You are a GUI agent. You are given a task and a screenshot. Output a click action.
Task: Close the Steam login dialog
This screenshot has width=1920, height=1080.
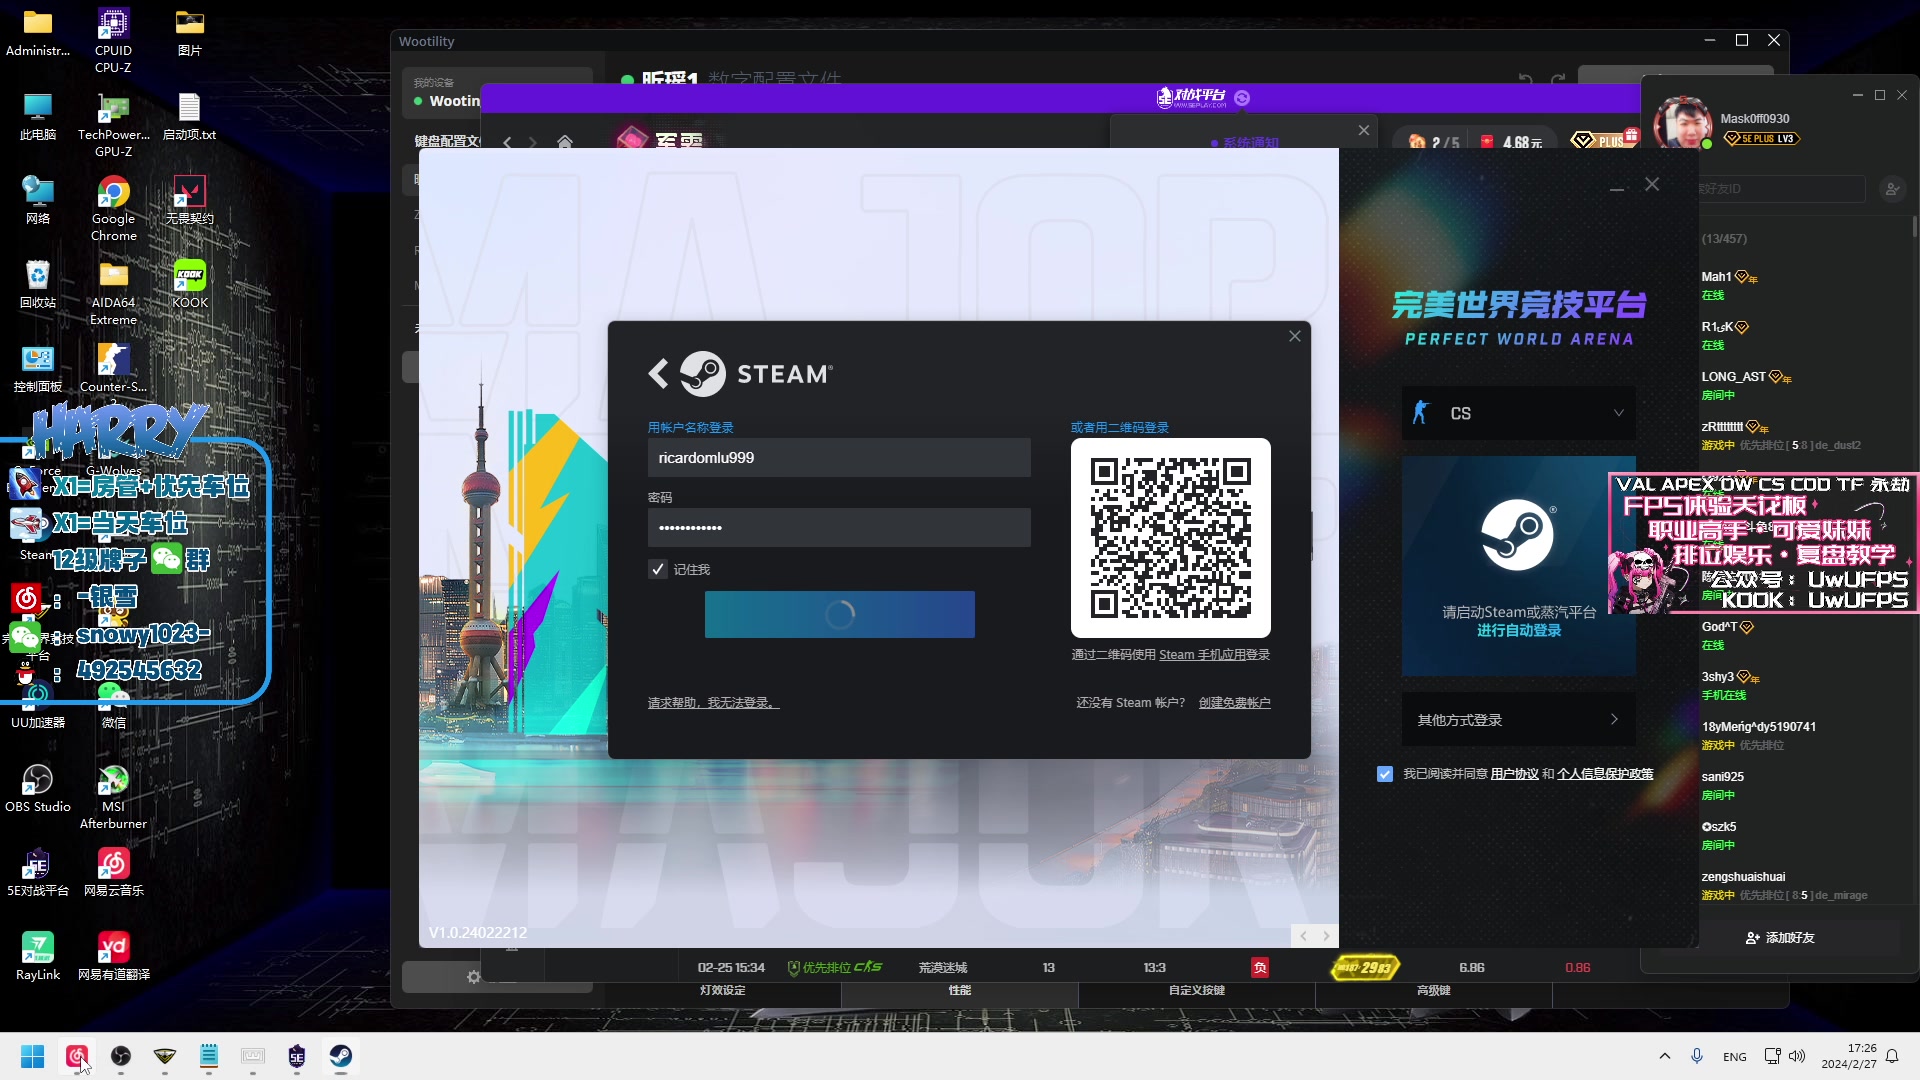(x=1295, y=336)
